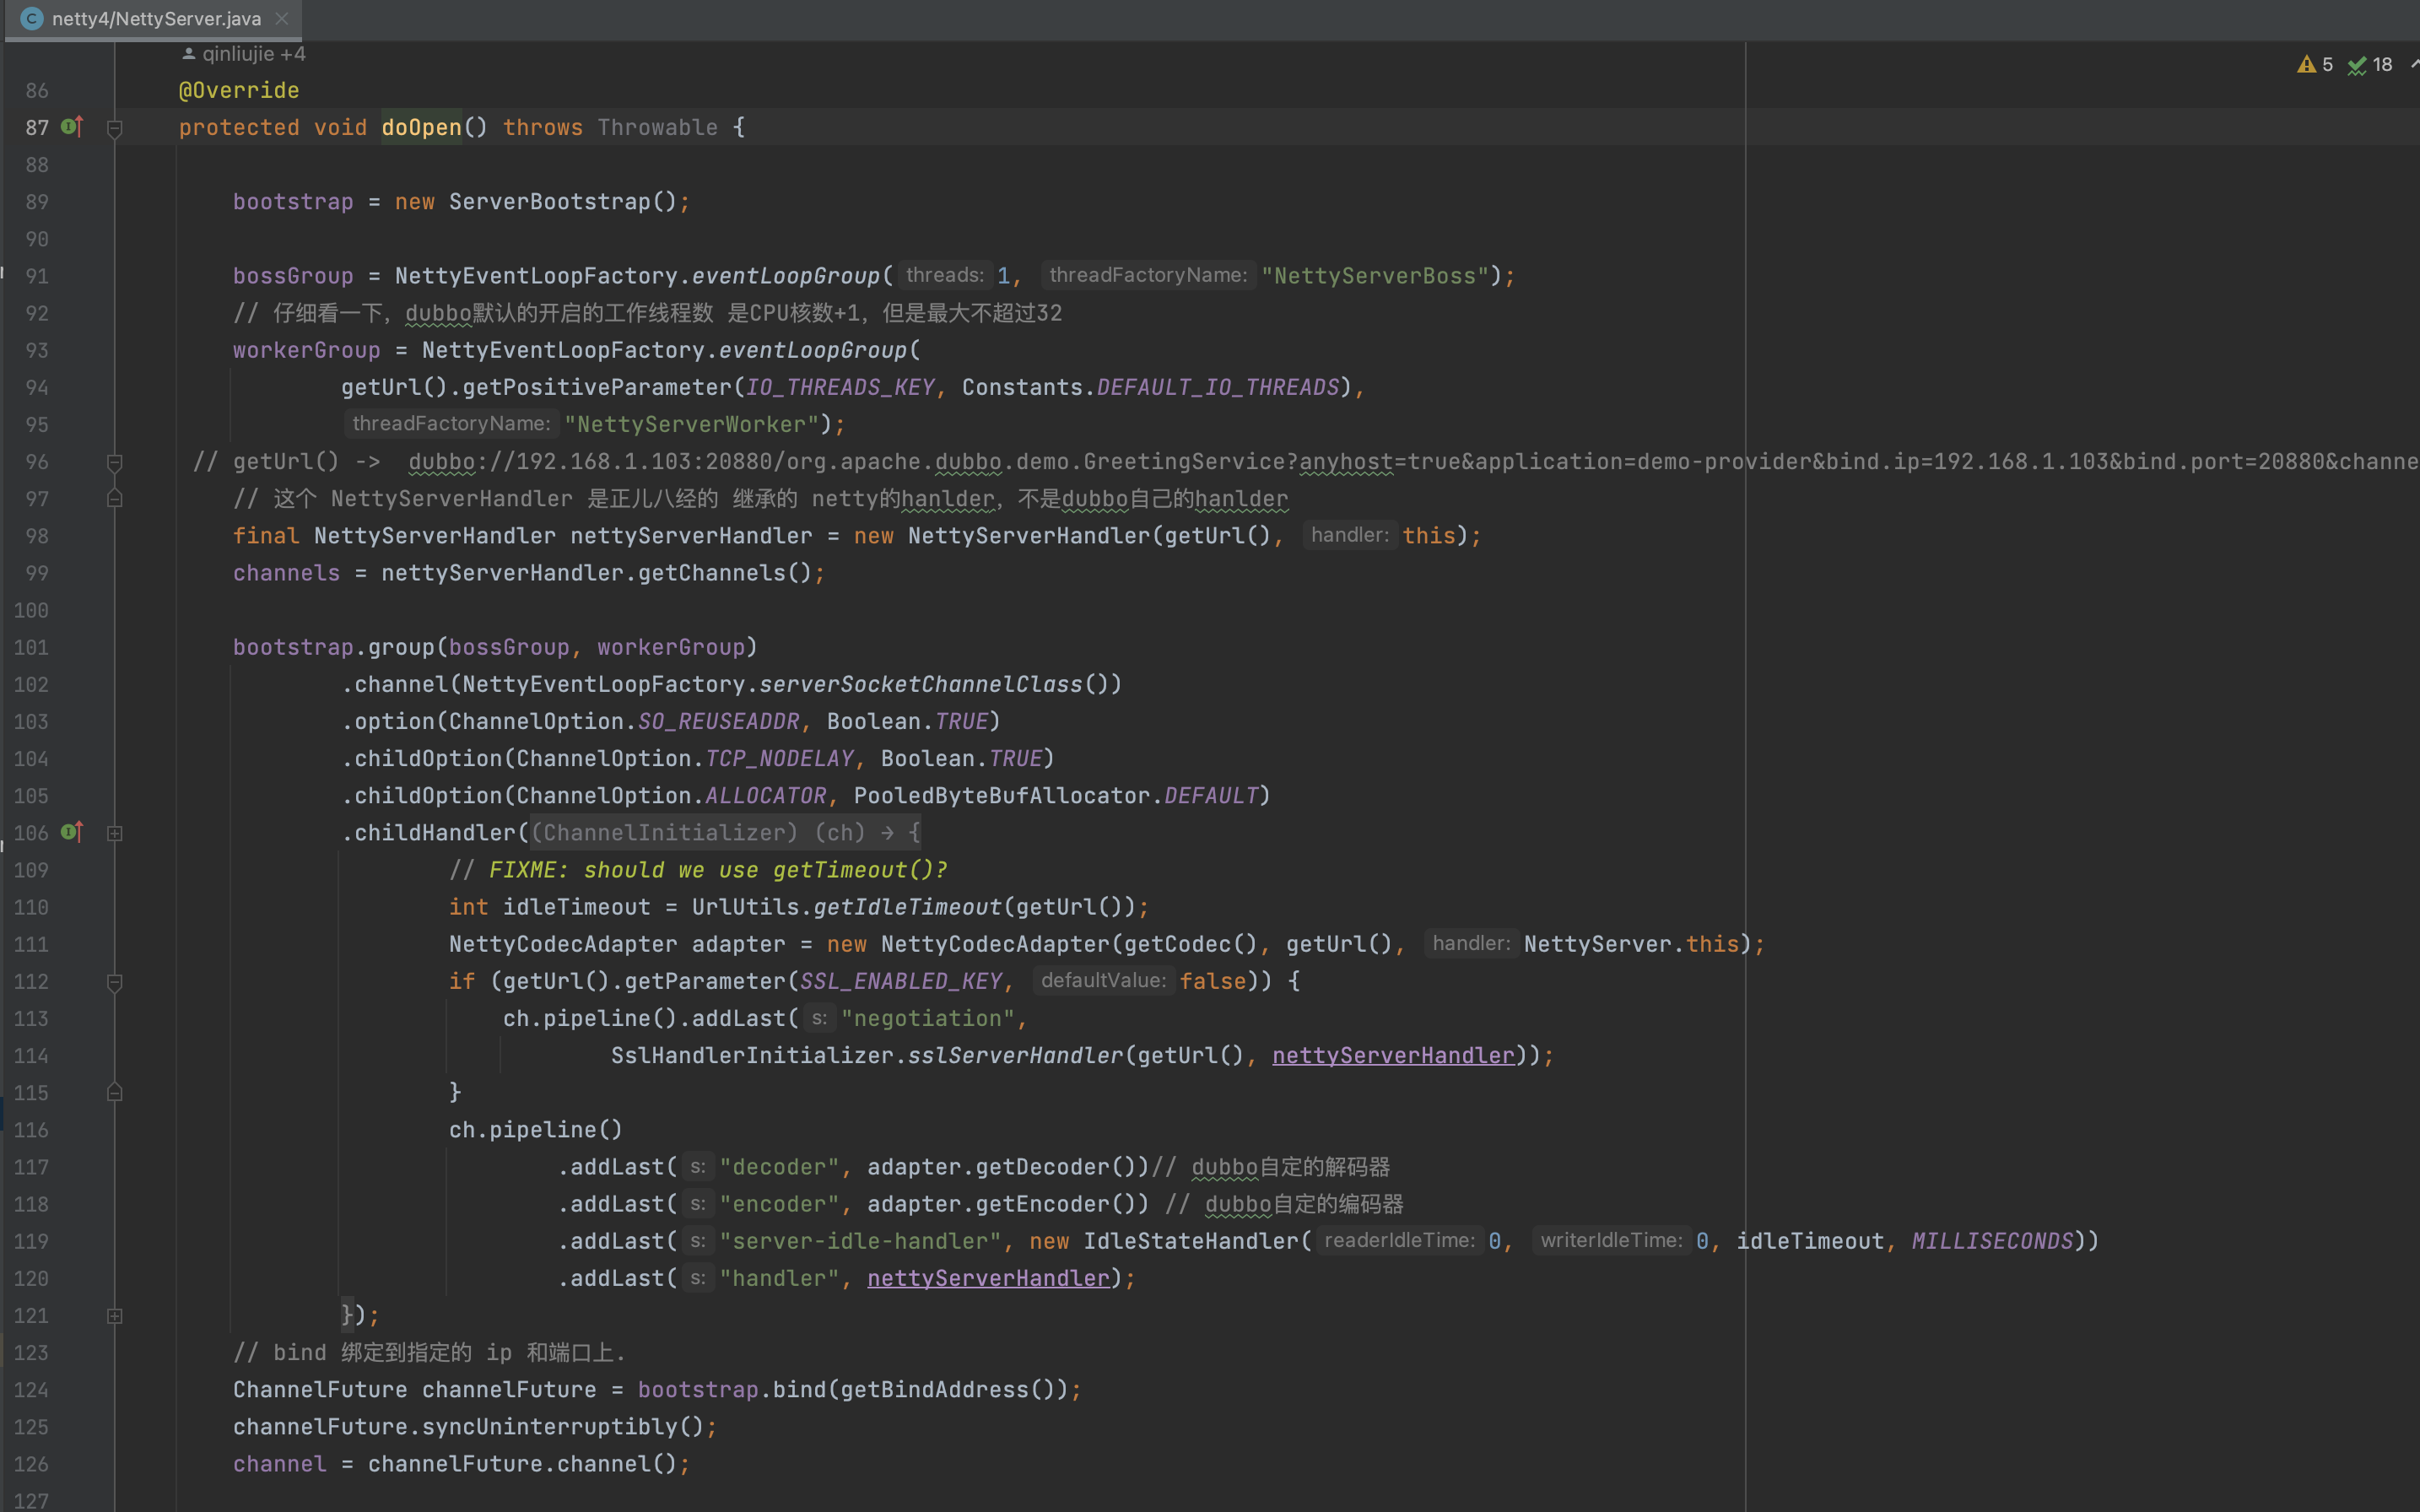The height and width of the screenshot is (1512, 2420).
Task: Collapse the if block at line 112
Action: click(115, 982)
